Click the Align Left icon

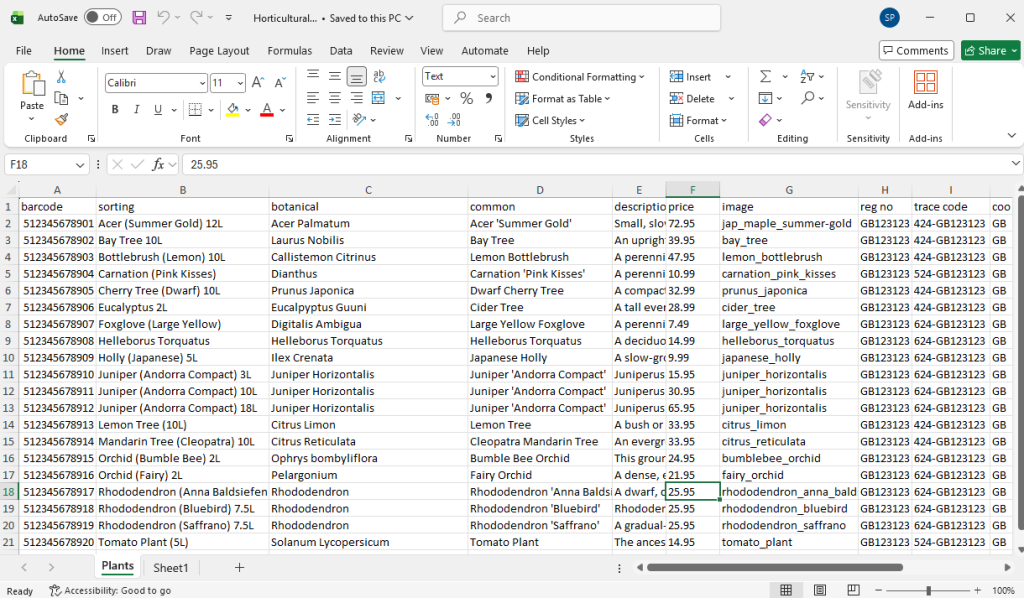313,98
